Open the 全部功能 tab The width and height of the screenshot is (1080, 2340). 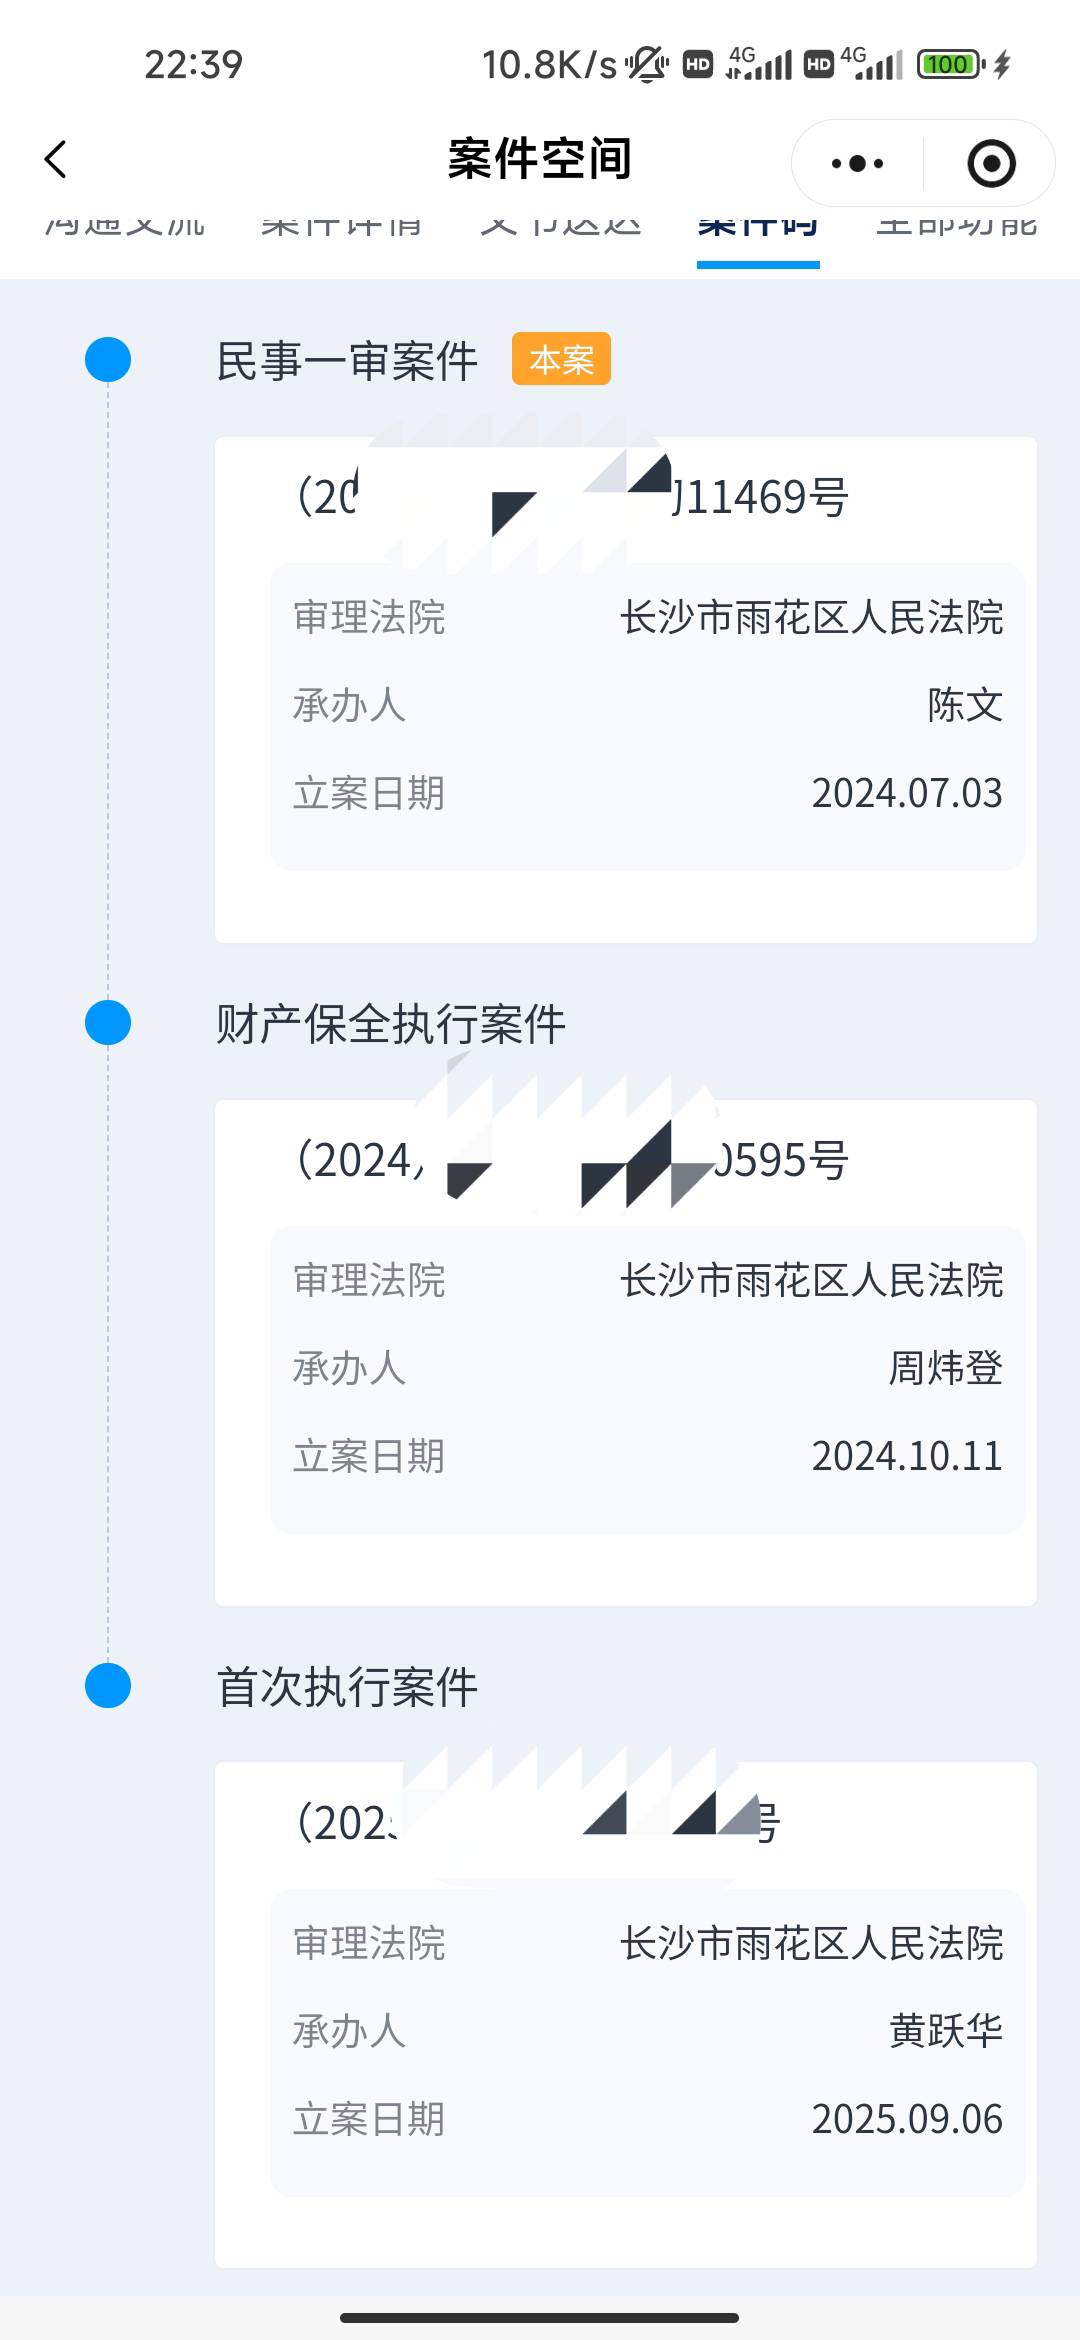tap(957, 226)
